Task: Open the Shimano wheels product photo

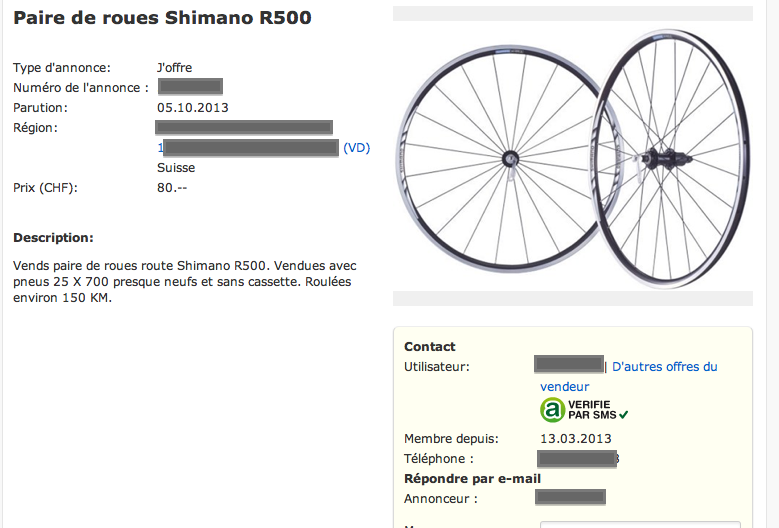Action: (x=572, y=156)
